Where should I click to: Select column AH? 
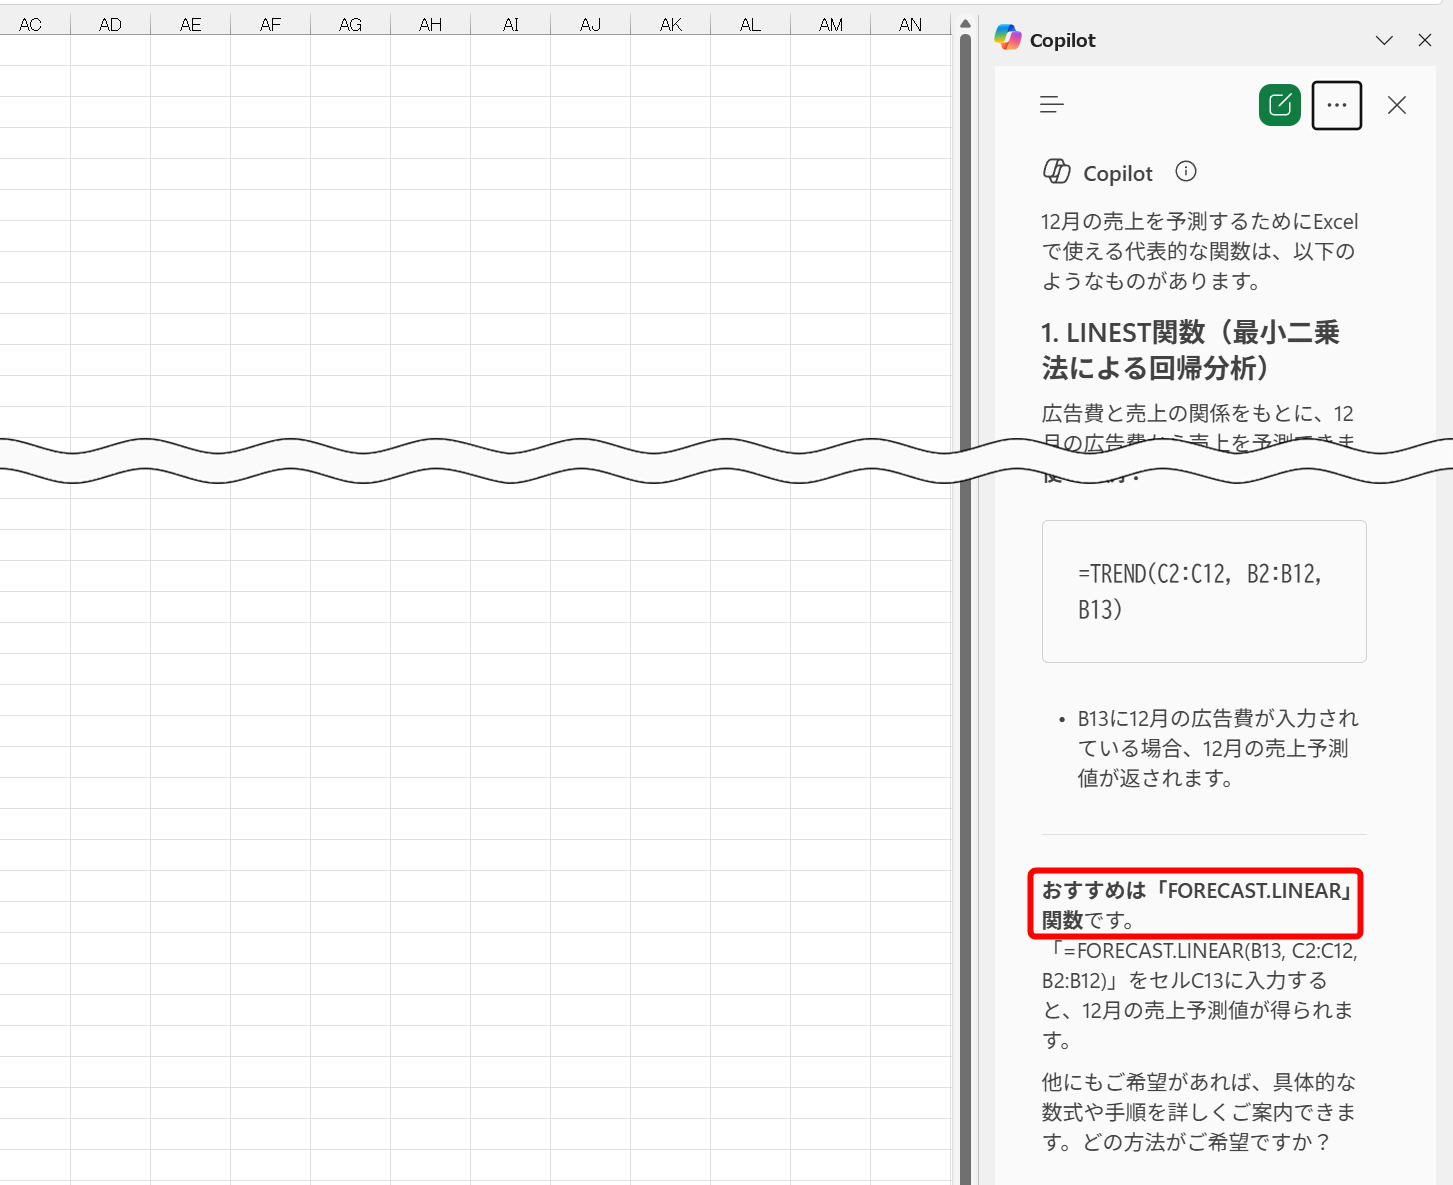(x=430, y=23)
